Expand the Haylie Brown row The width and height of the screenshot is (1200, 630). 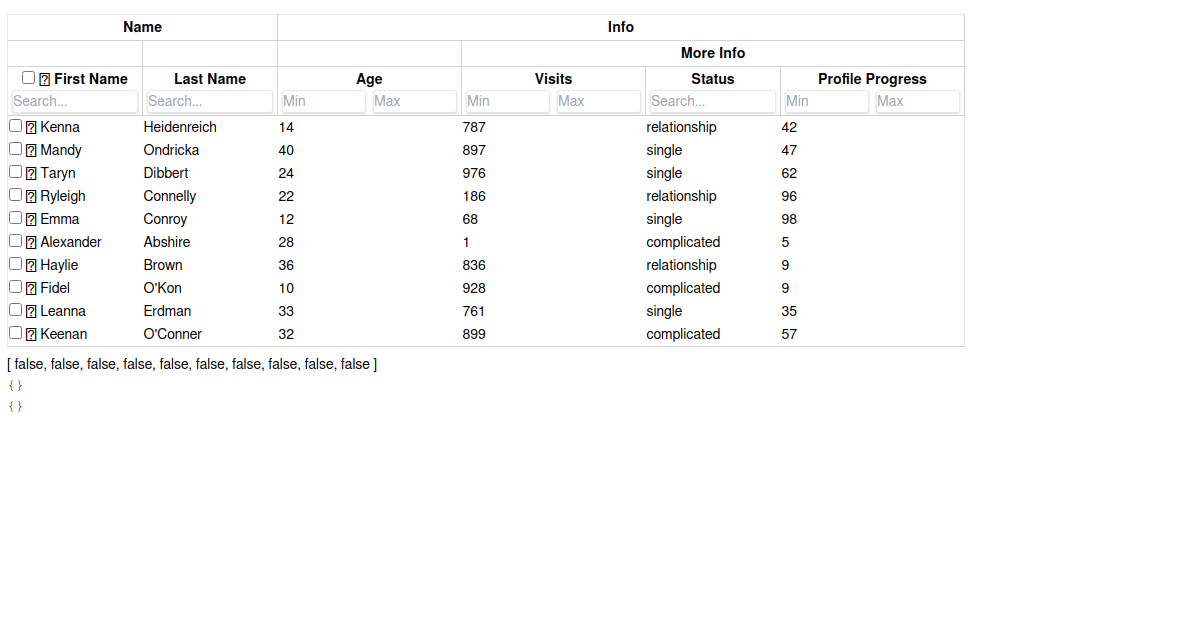click(x=31, y=266)
